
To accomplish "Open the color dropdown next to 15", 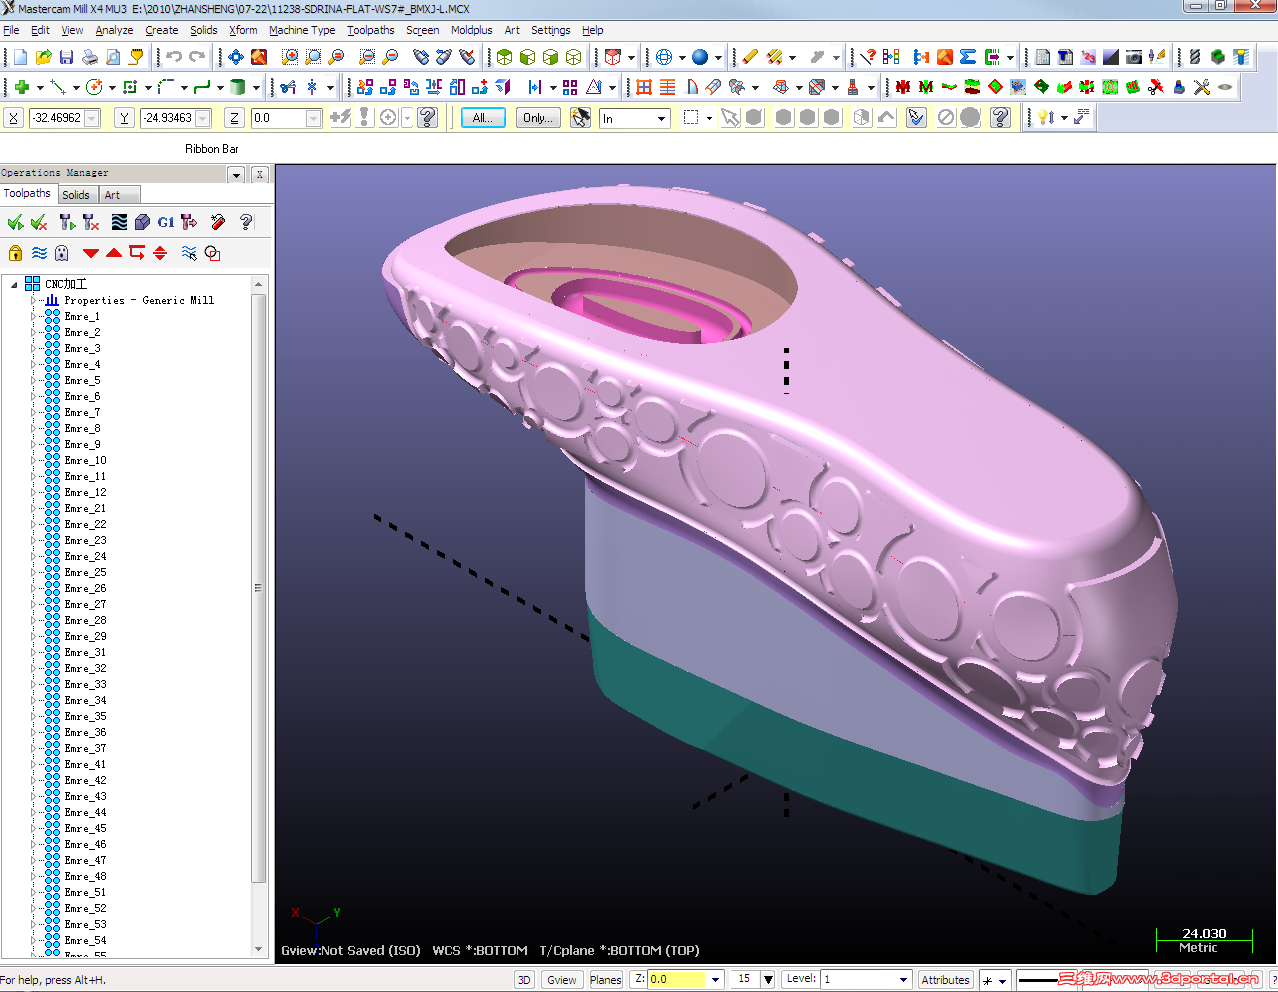I will (768, 980).
